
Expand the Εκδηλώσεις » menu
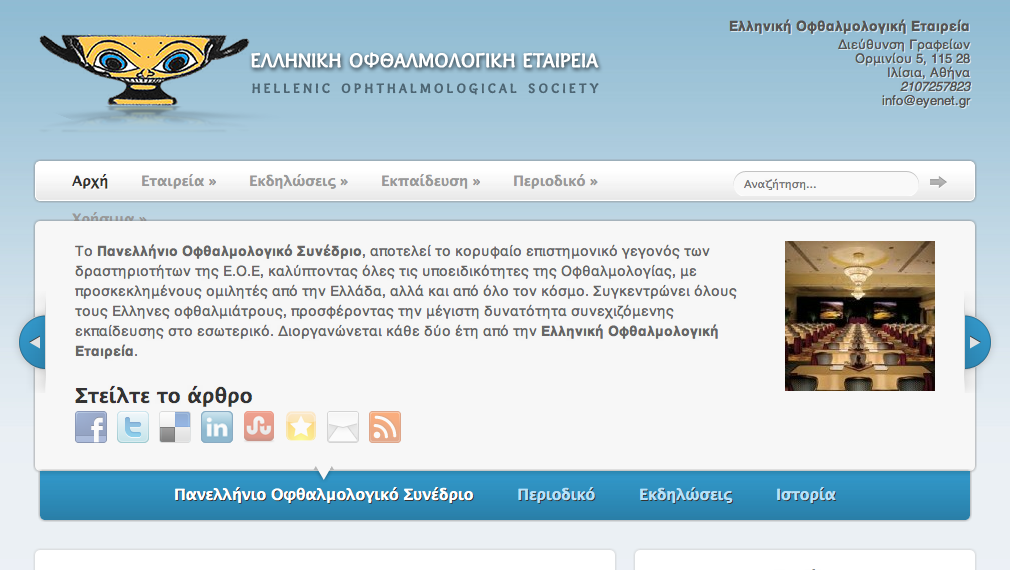[298, 181]
